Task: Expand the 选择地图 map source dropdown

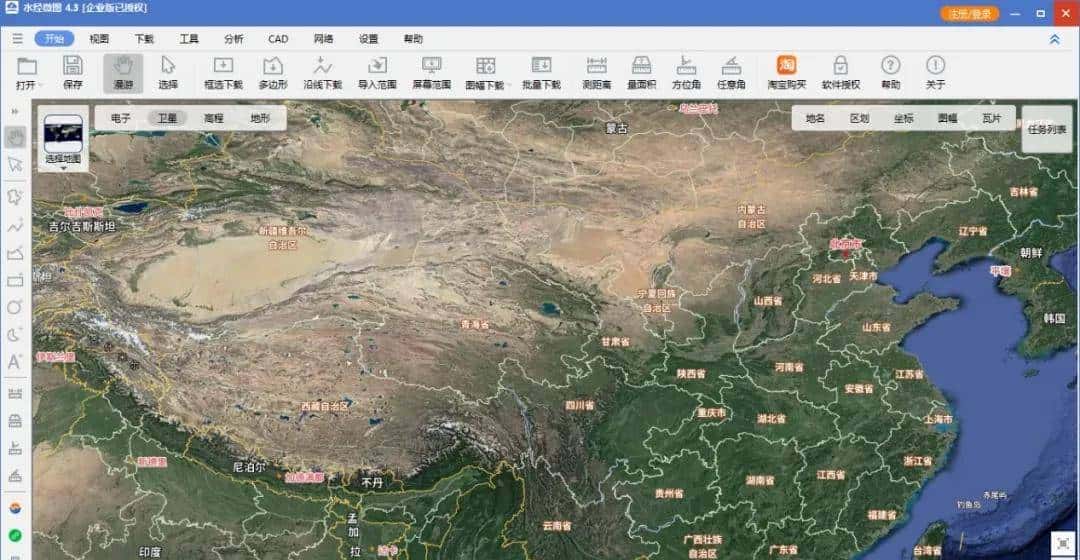Action: click(x=63, y=168)
